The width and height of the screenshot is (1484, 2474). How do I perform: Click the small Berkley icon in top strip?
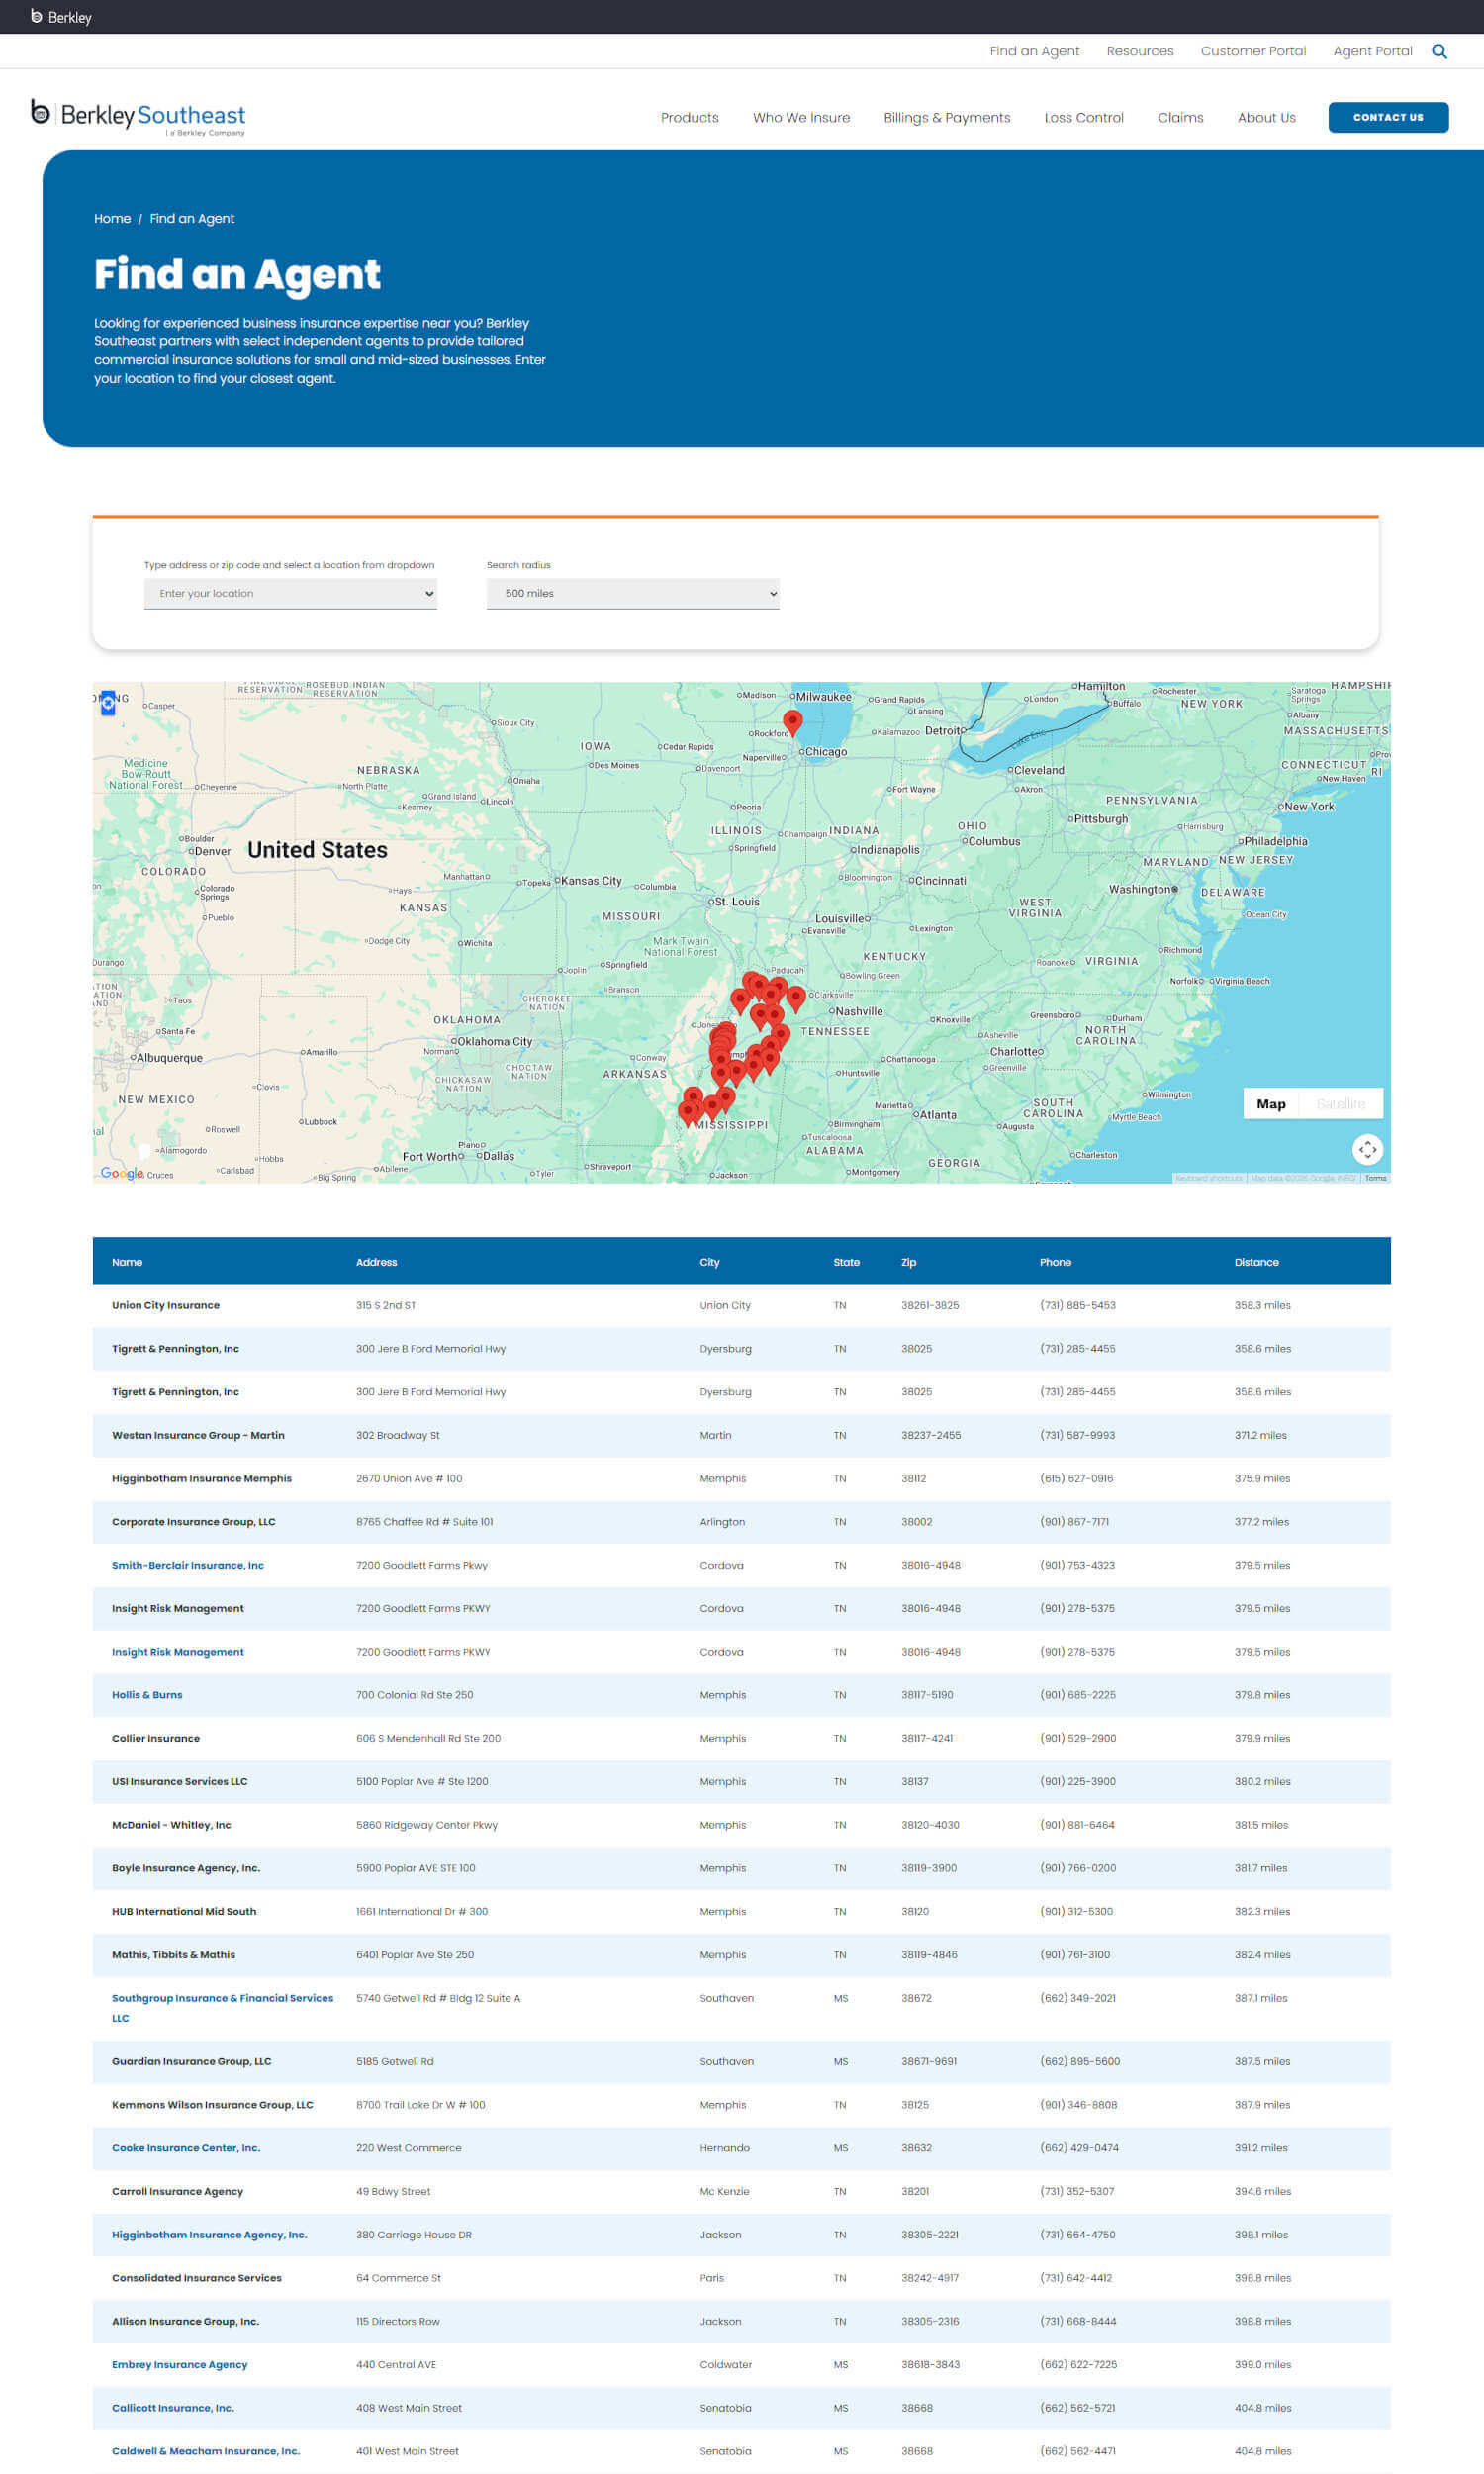(x=37, y=17)
